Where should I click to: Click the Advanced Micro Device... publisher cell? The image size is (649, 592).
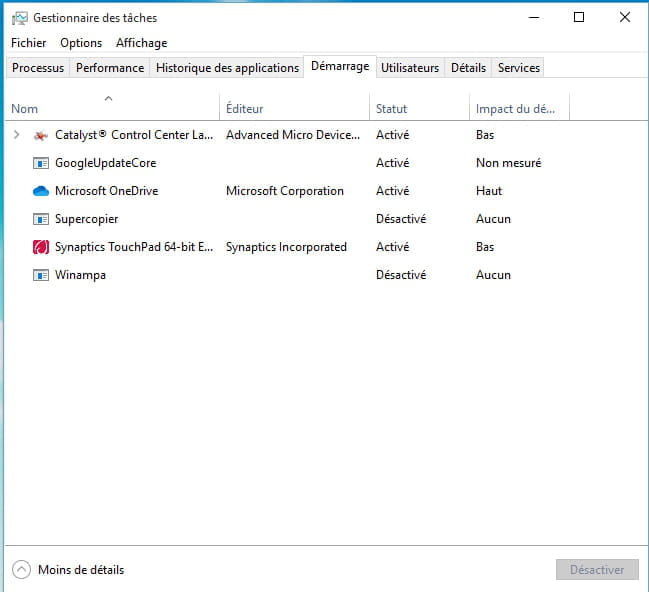click(x=293, y=135)
